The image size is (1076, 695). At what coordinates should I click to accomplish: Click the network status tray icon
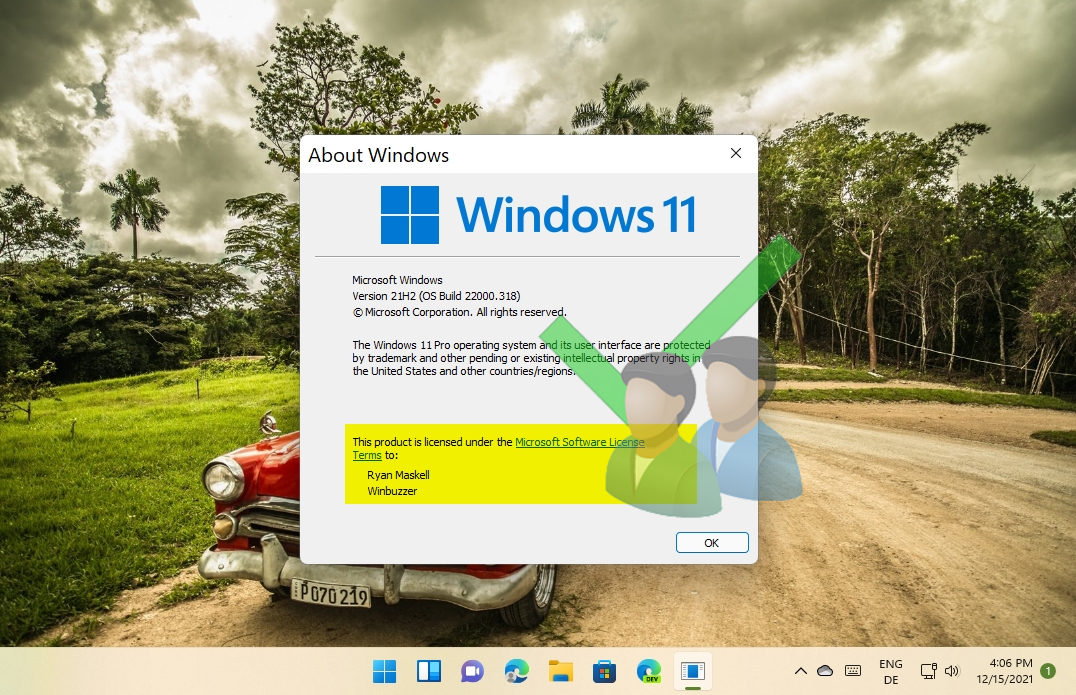click(928, 671)
